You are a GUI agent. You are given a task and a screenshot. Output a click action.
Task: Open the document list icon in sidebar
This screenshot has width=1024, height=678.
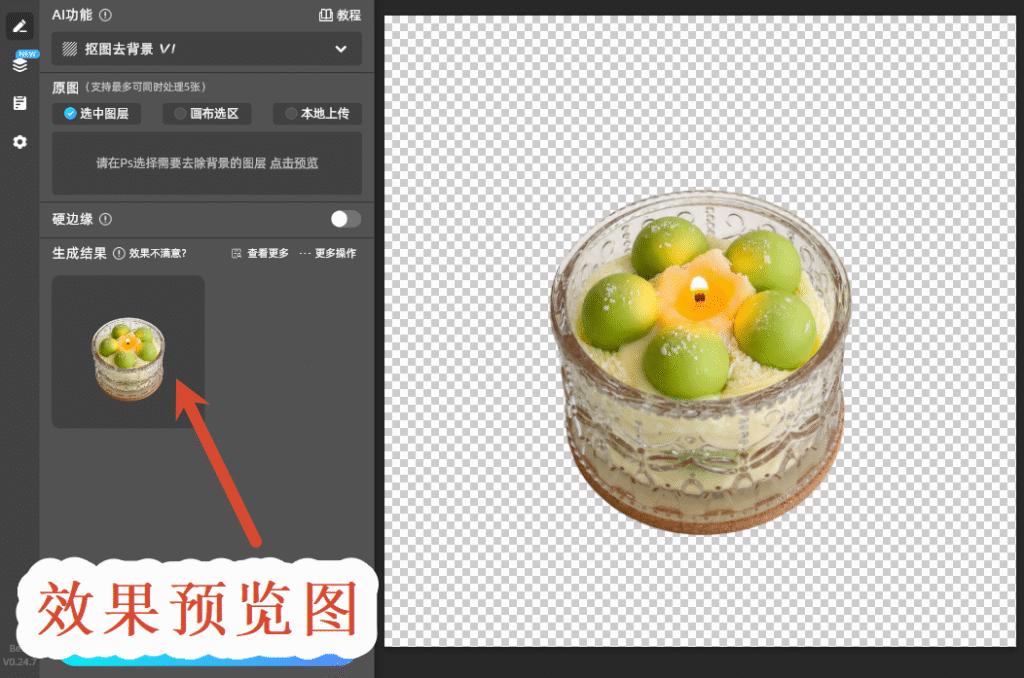pyautogui.click(x=20, y=103)
